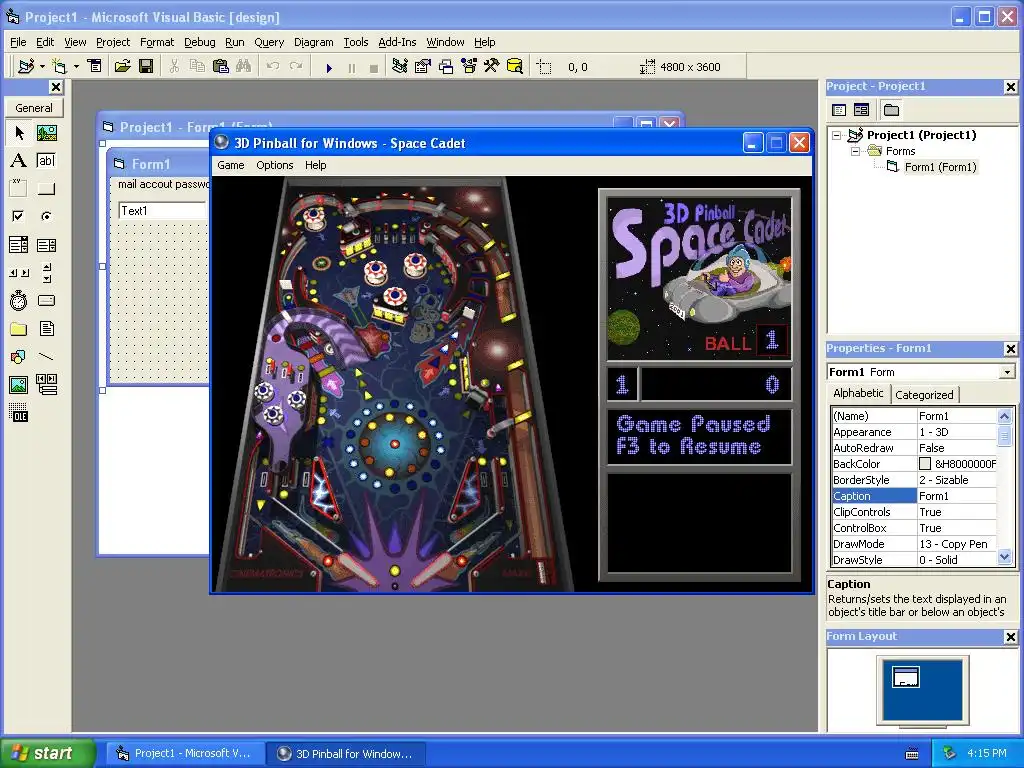Open the Add Form dropdown arrow
Screen dimensions: 1024x768
pyautogui.click(x=76, y=66)
